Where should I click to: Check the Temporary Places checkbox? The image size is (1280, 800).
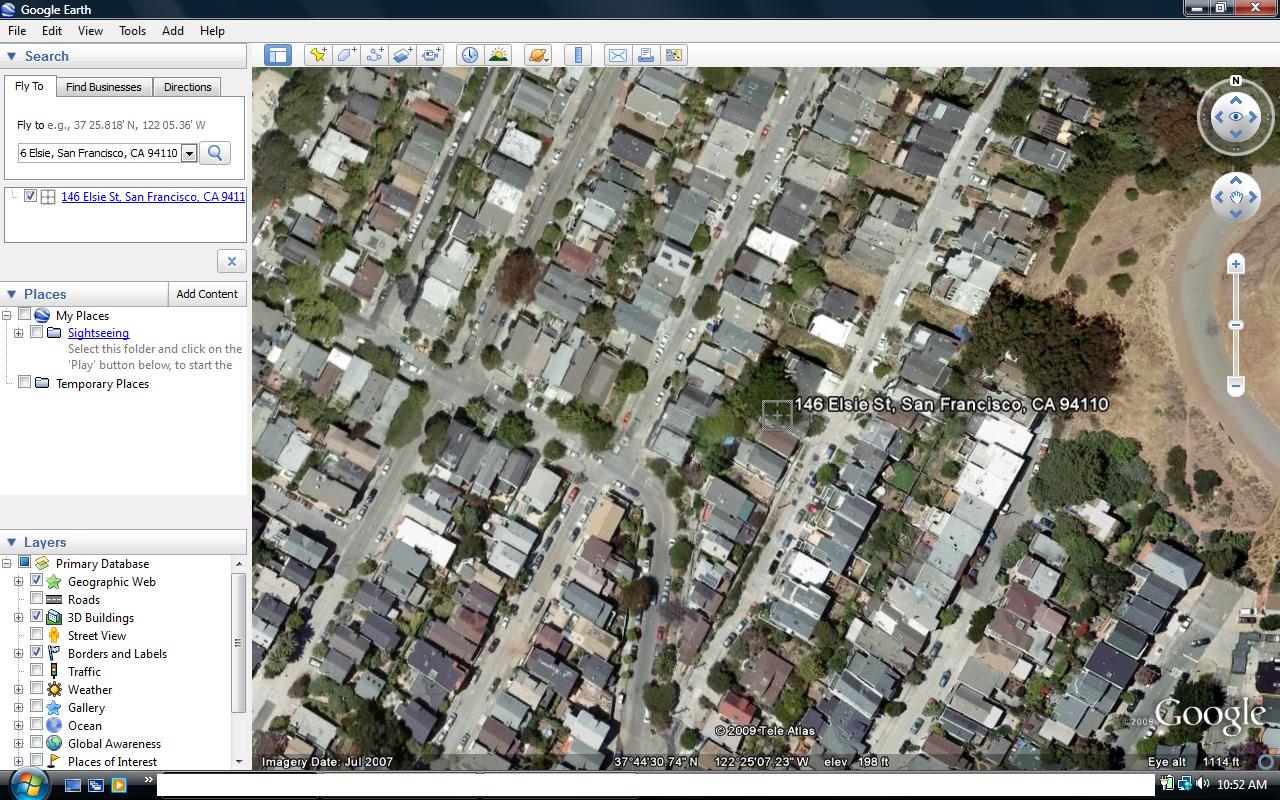[25, 382]
